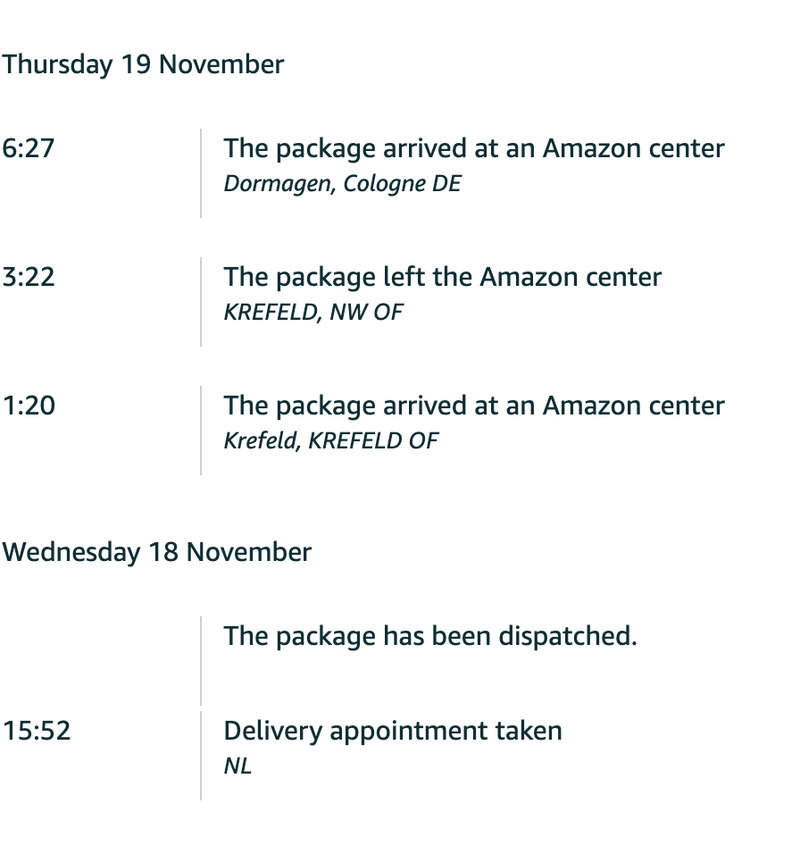
Task: Click the divider line beside the 1:20 entry
Action: [x=201, y=430]
